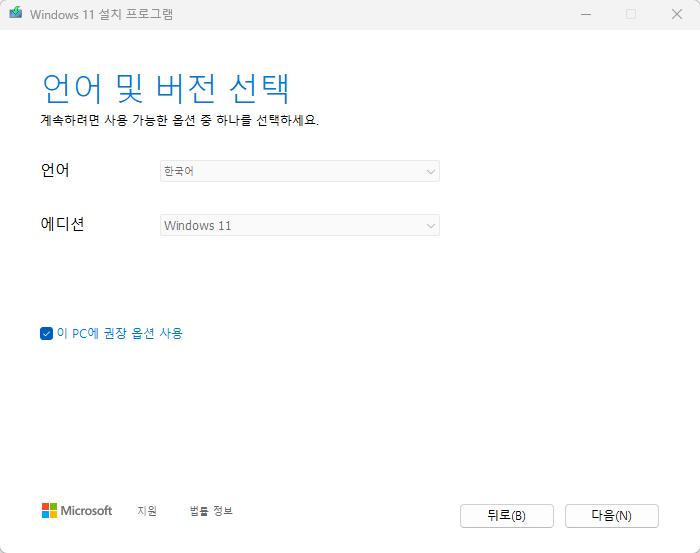The width and height of the screenshot is (700, 553).
Task: Open the 지원 link
Action: tap(147, 511)
